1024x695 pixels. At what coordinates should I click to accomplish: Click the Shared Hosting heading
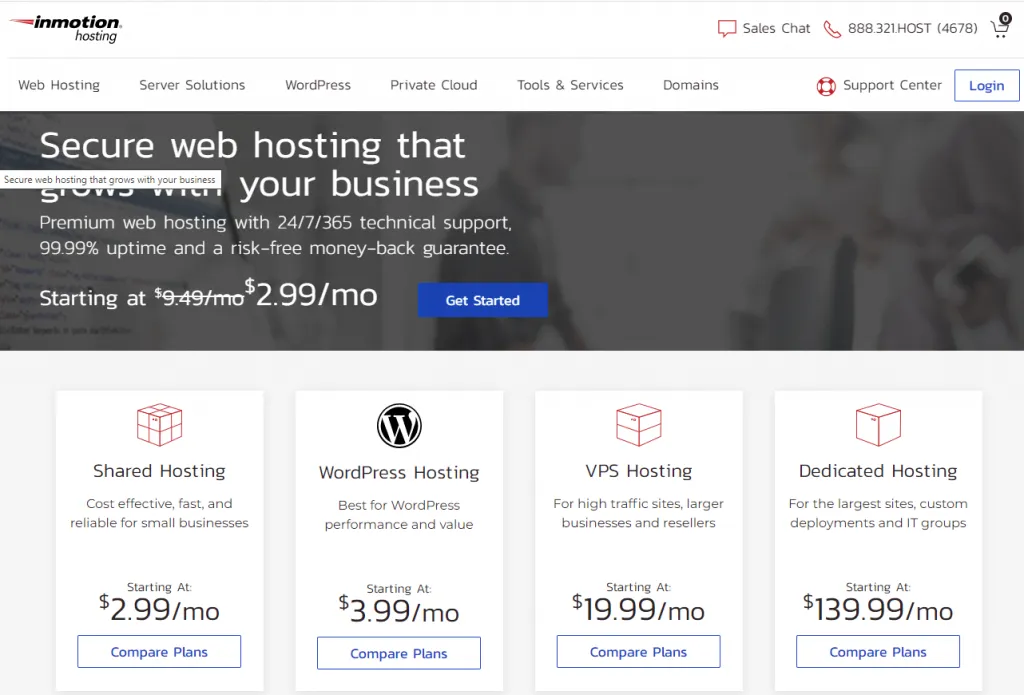pos(159,471)
